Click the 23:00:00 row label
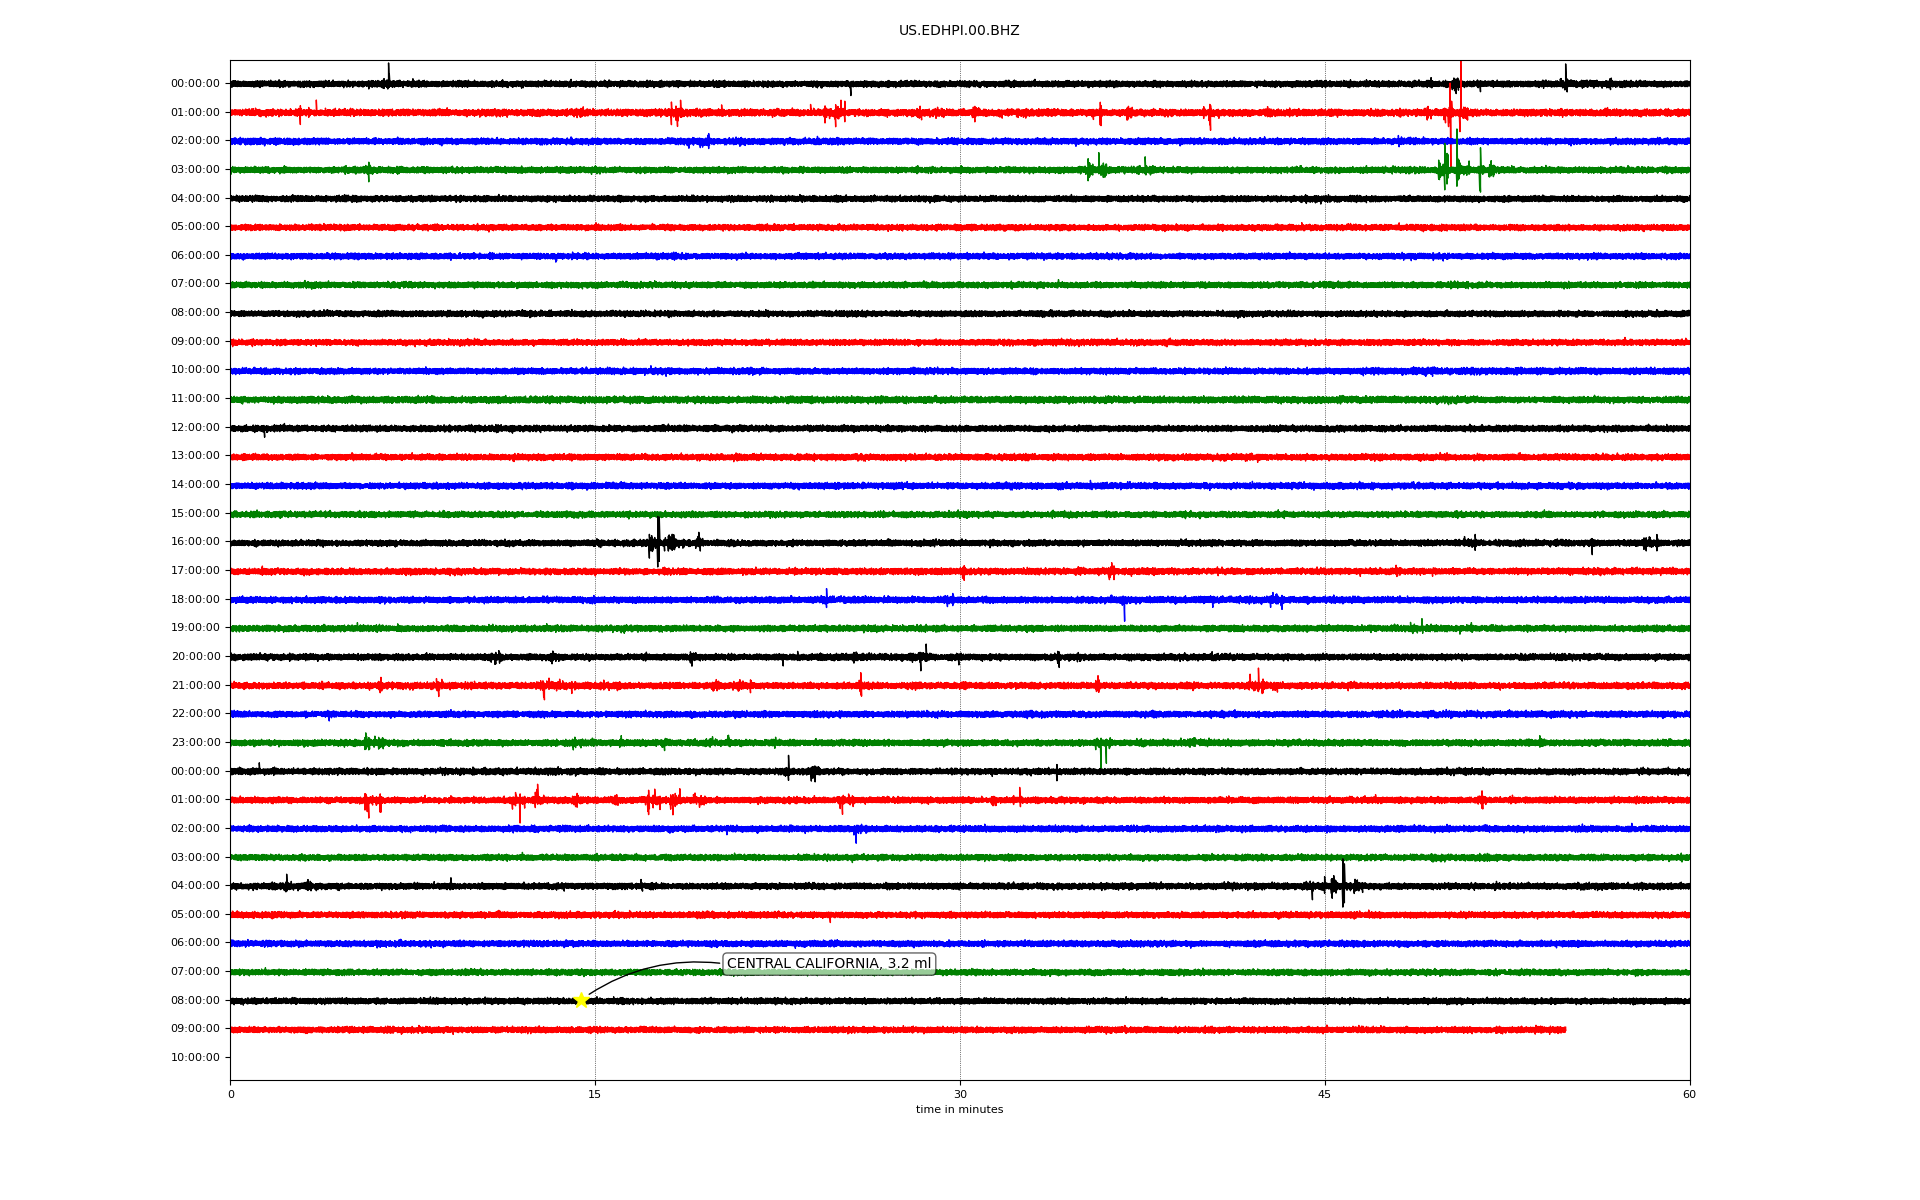This screenshot has width=1920, height=1200. pyautogui.click(x=195, y=743)
